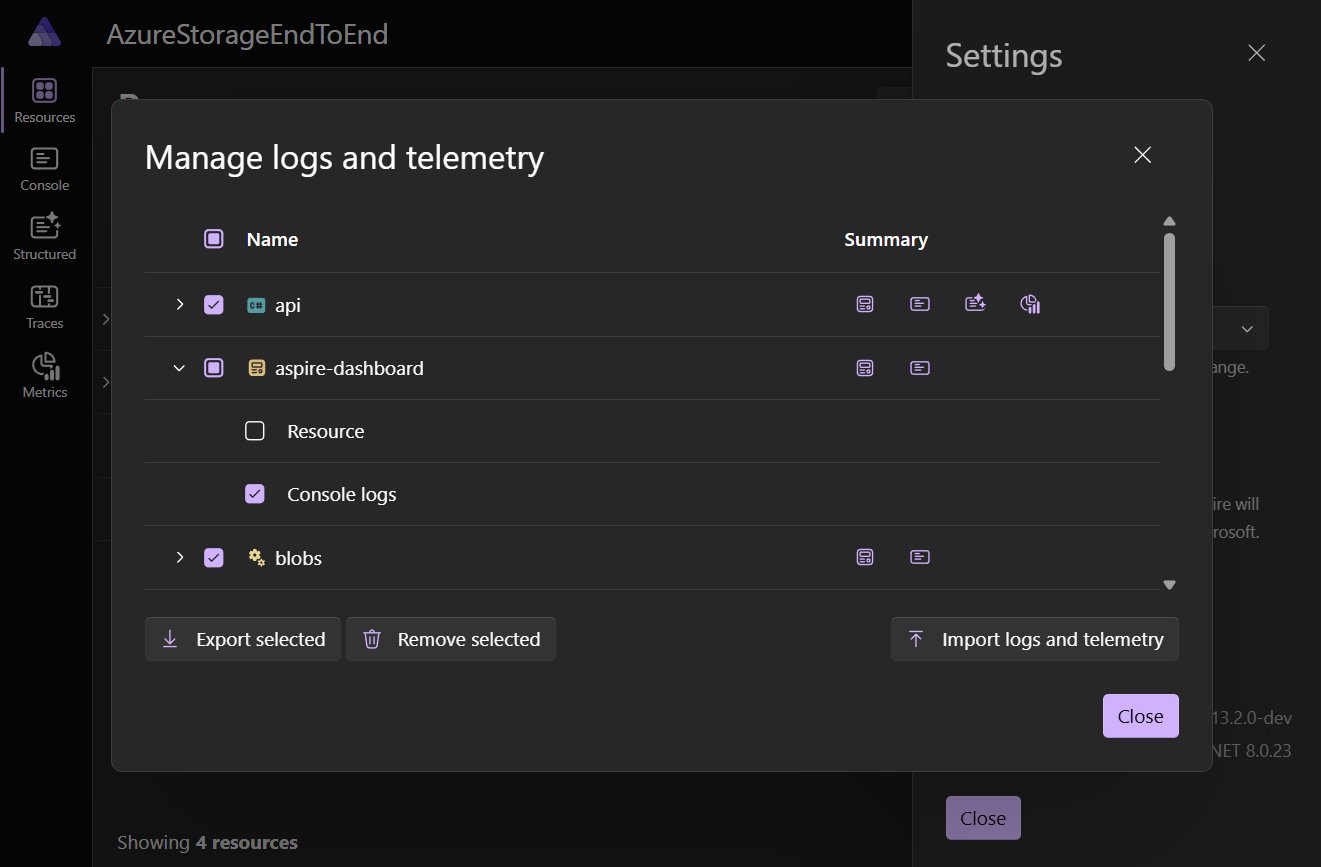Open the Metrics view from the sidebar
The height and width of the screenshot is (867, 1321).
click(x=44, y=375)
